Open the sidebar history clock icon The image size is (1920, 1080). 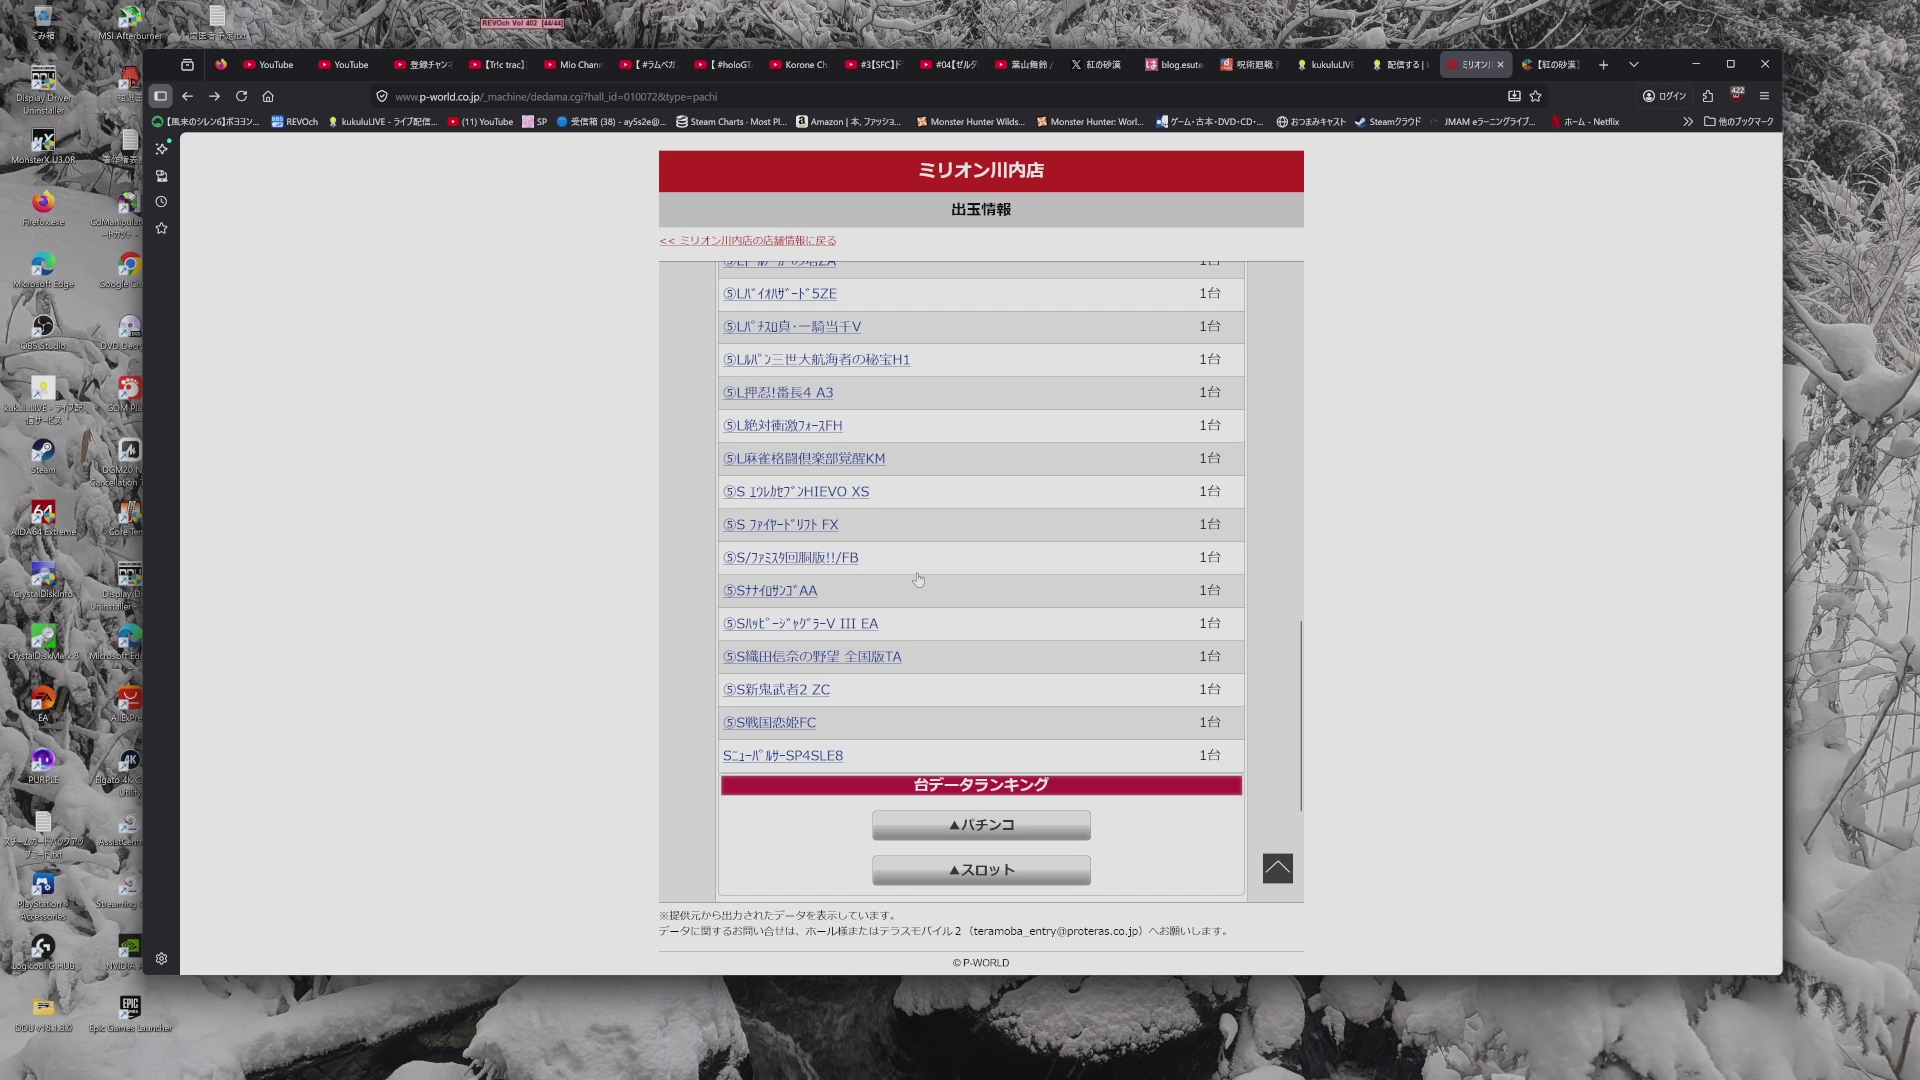click(161, 202)
